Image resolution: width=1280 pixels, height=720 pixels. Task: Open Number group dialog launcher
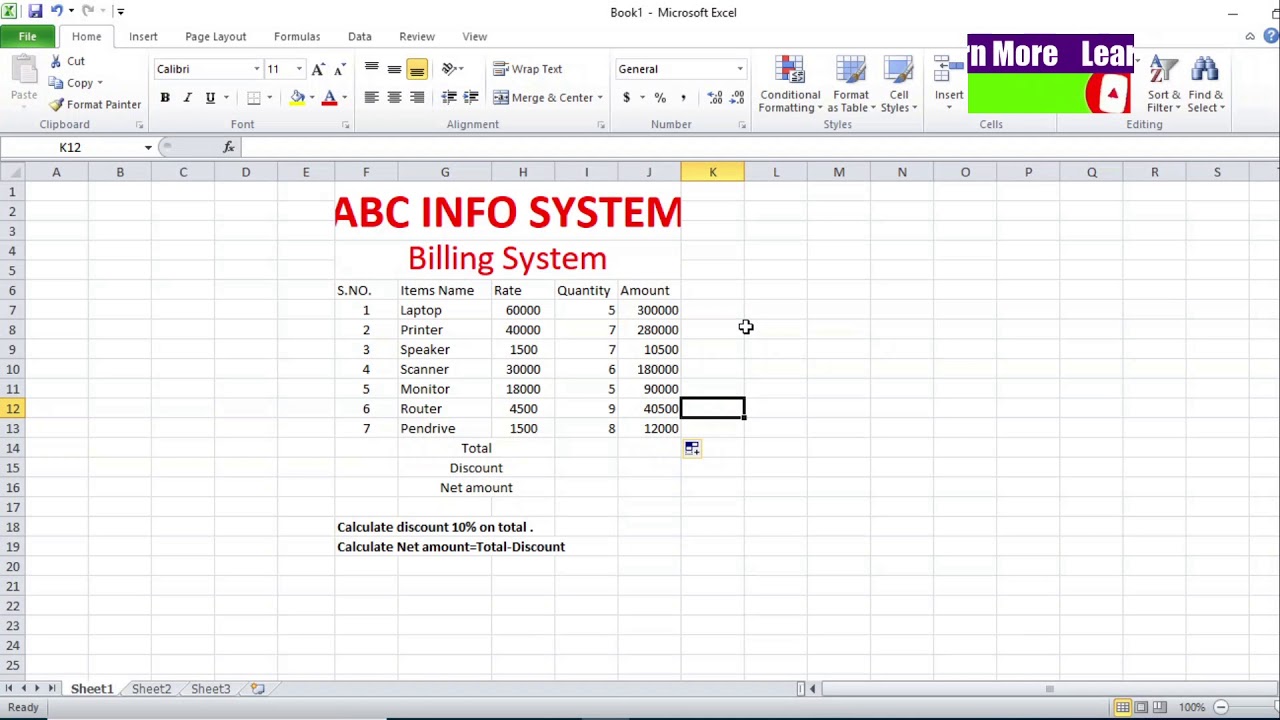[742, 125]
